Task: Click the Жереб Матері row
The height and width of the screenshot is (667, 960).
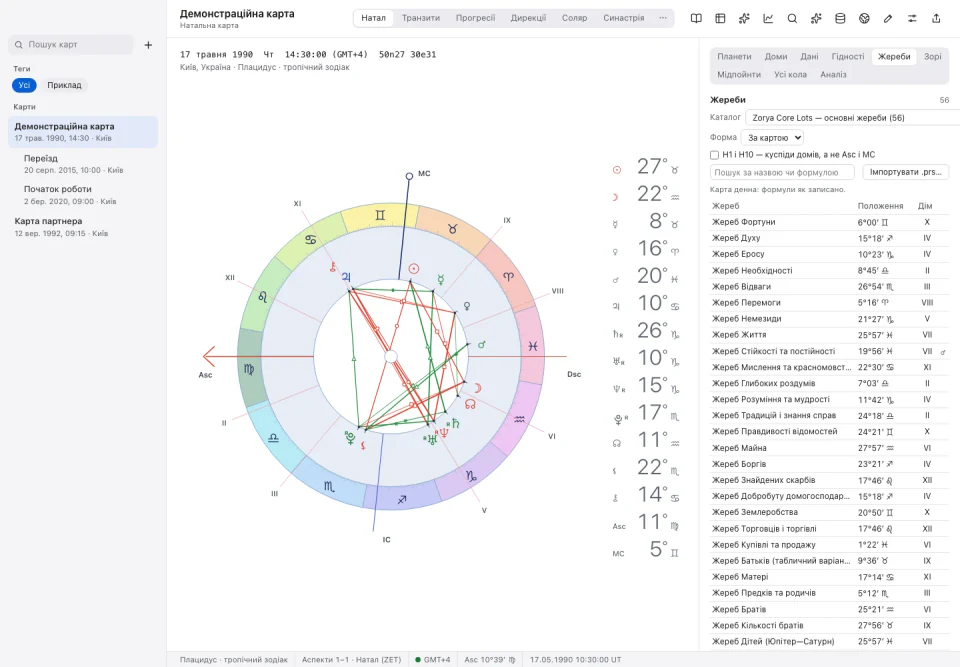Action: (x=830, y=577)
